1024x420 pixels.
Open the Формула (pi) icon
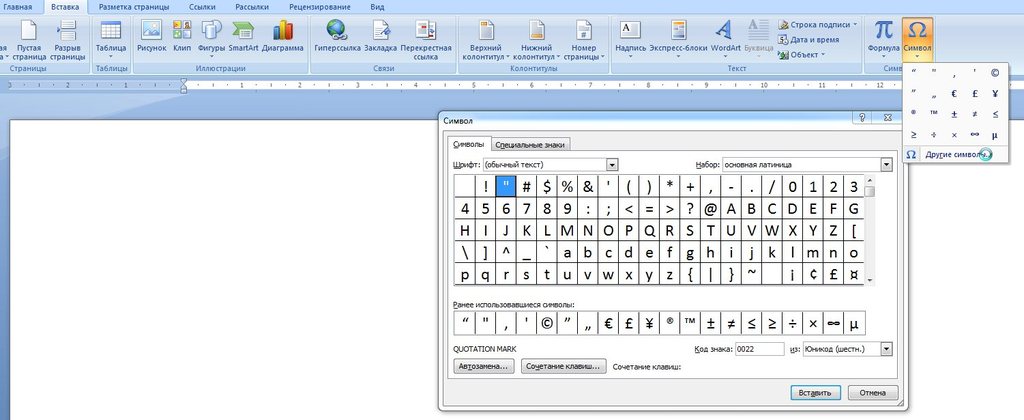(883, 31)
